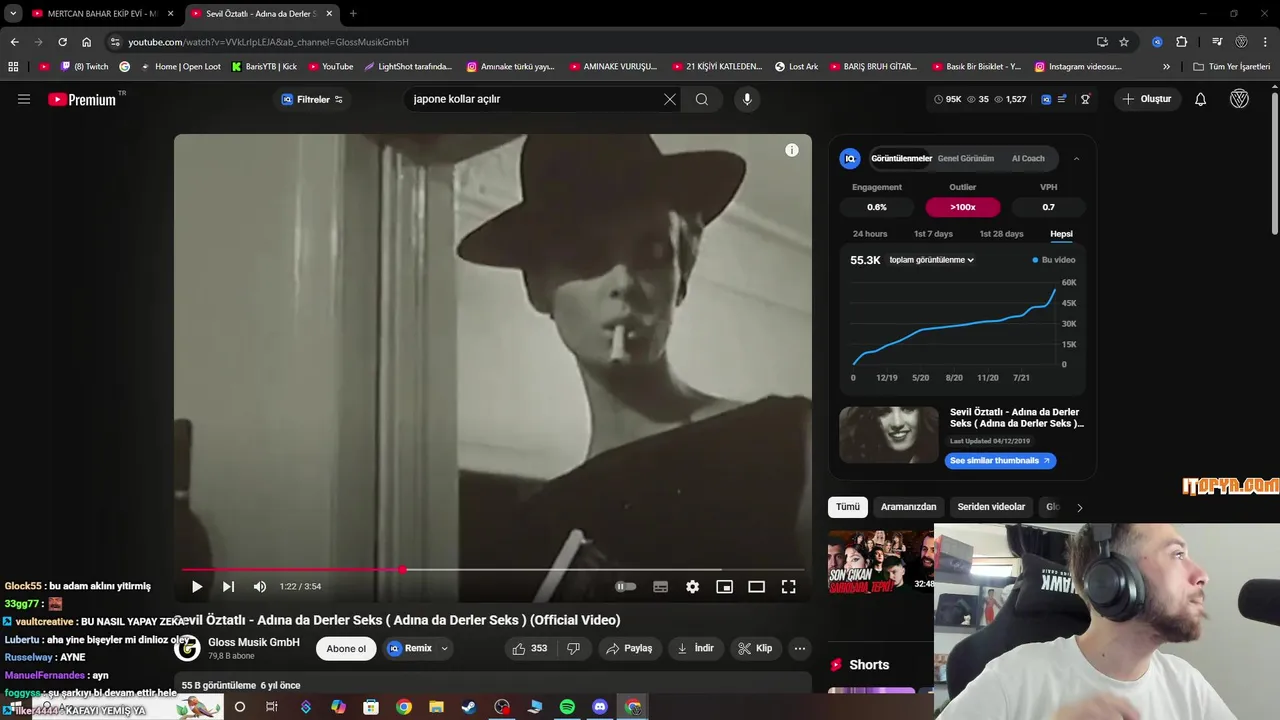Open YouTube notifications bell
Viewport: 1280px width, 720px height.
1201,99
